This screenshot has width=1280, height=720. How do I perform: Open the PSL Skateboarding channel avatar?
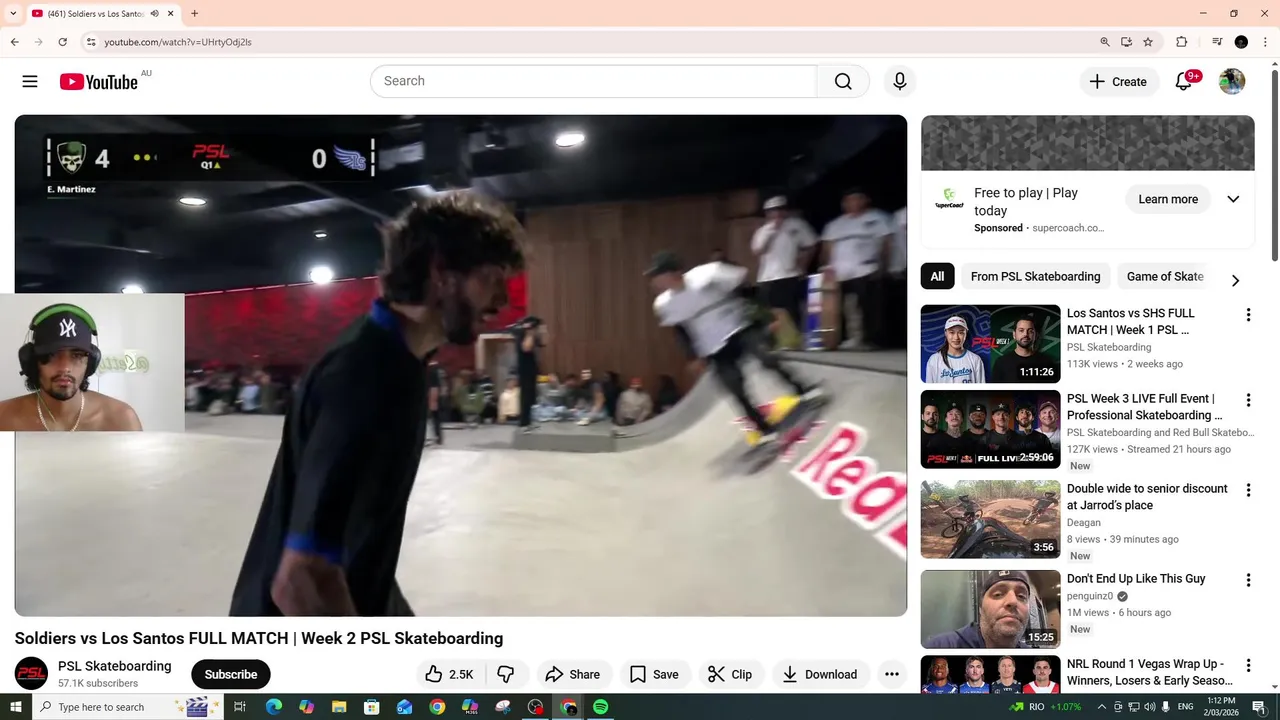[x=31, y=674]
